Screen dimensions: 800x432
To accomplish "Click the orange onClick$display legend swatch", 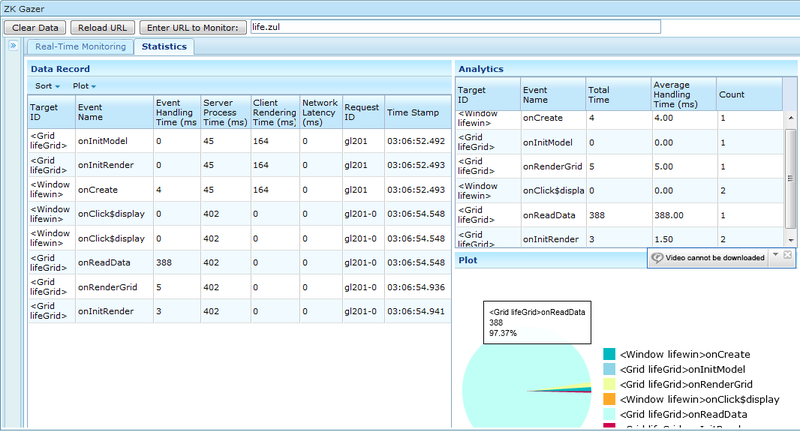I will [x=610, y=399].
